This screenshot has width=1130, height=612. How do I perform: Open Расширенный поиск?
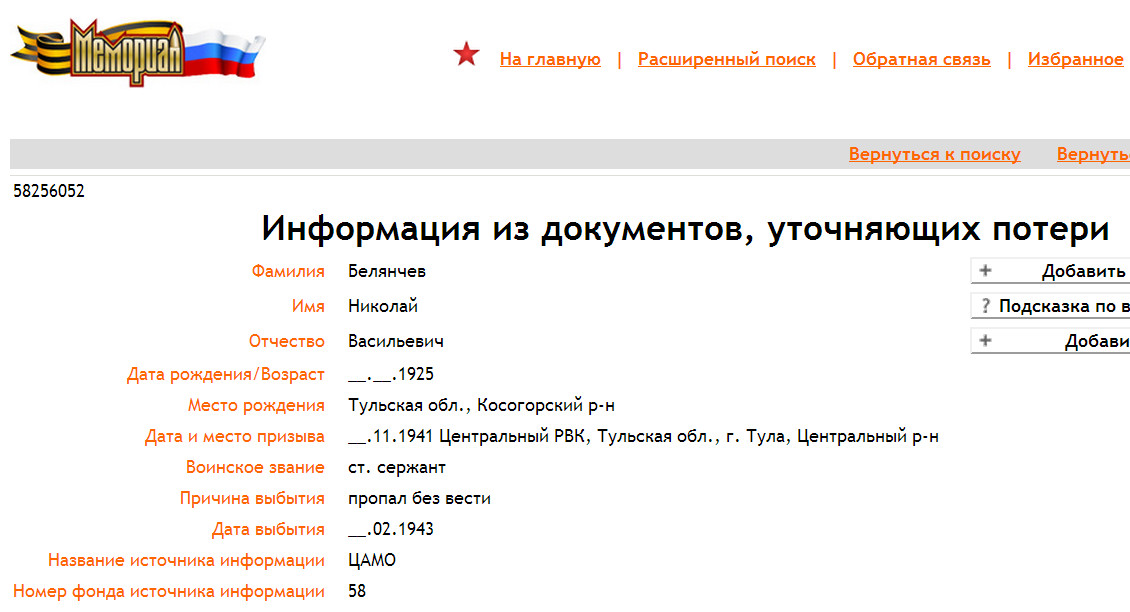tap(726, 59)
